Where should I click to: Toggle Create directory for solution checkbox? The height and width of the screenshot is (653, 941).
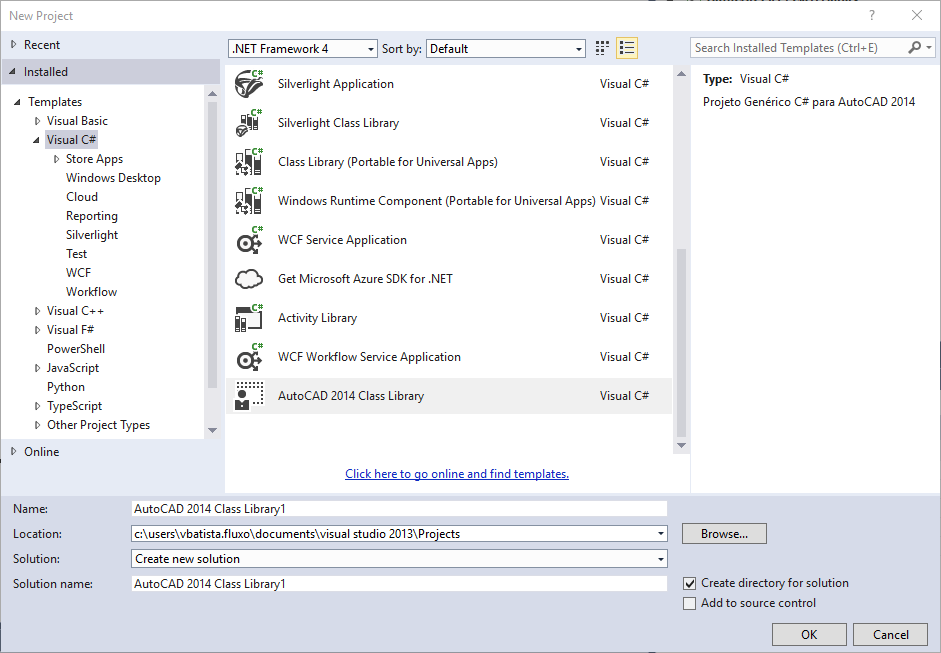coord(690,583)
